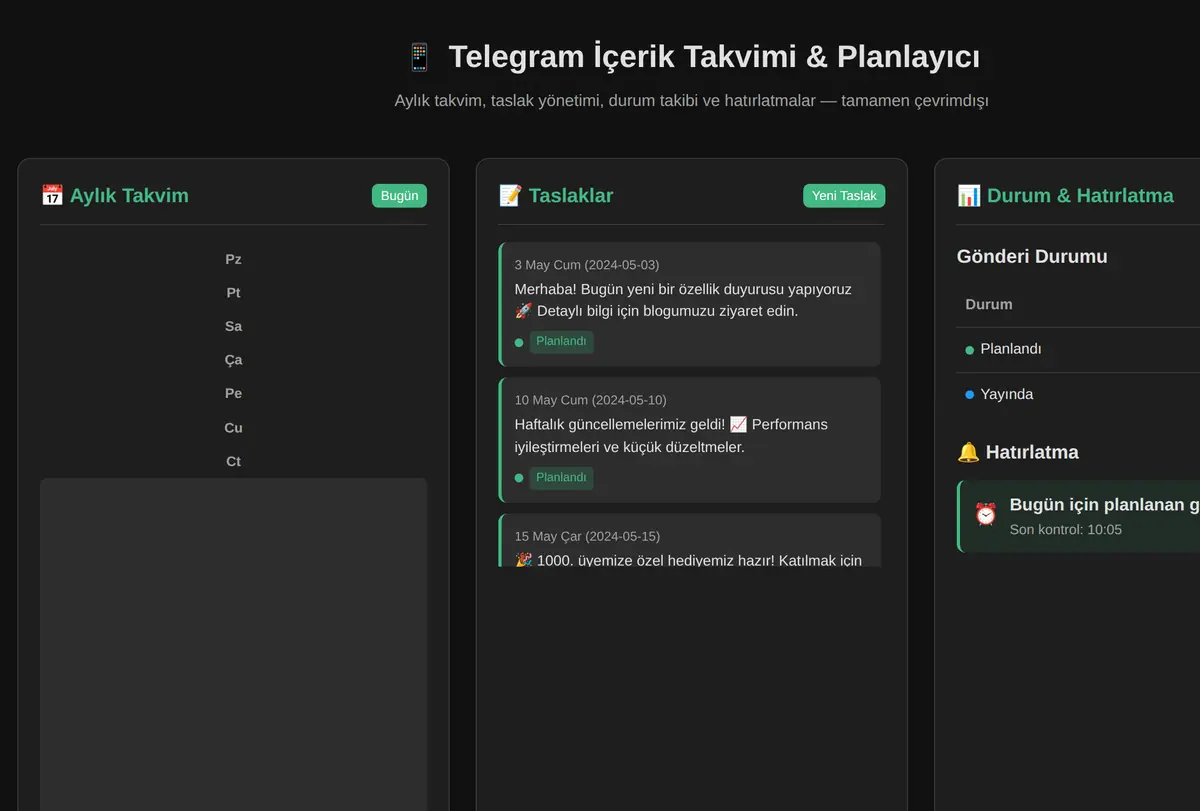Click the page title Telegram İçerik Takvimi
Image resolution: width=1200 pixels, height=811 pixels.
click(714, 57)
